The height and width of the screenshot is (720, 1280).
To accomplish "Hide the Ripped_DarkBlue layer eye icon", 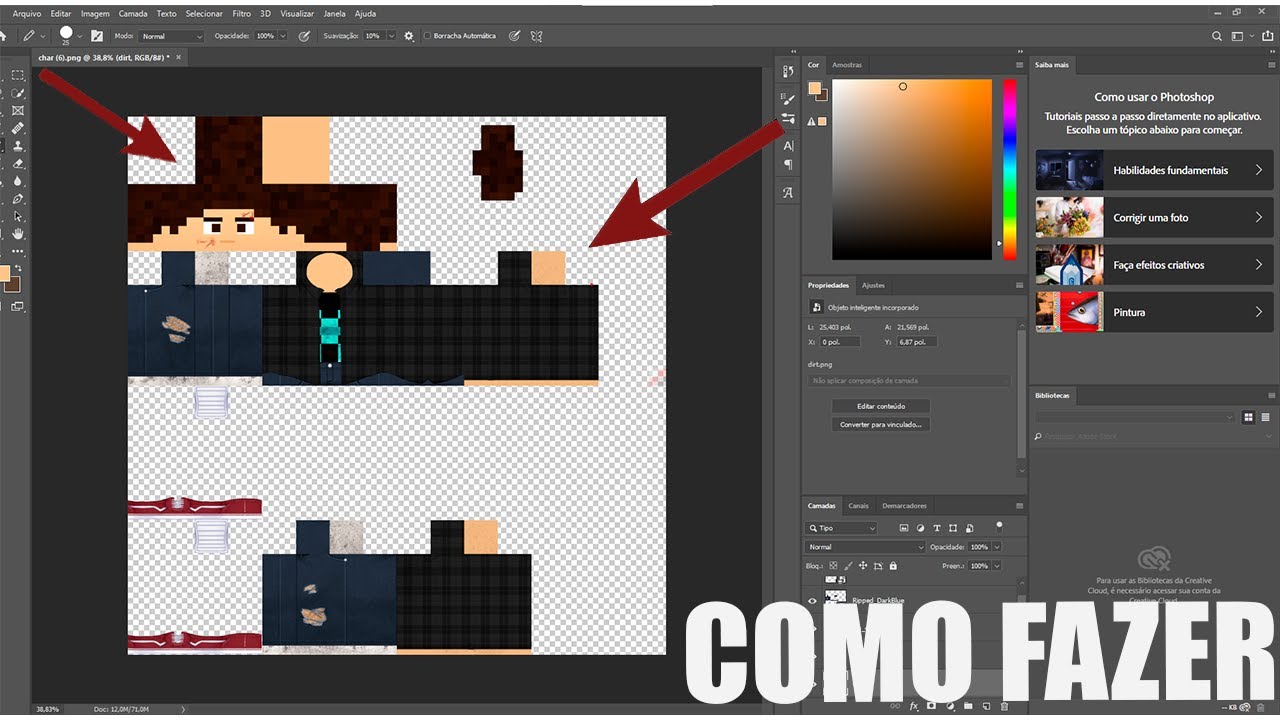I will coord(812,601).
